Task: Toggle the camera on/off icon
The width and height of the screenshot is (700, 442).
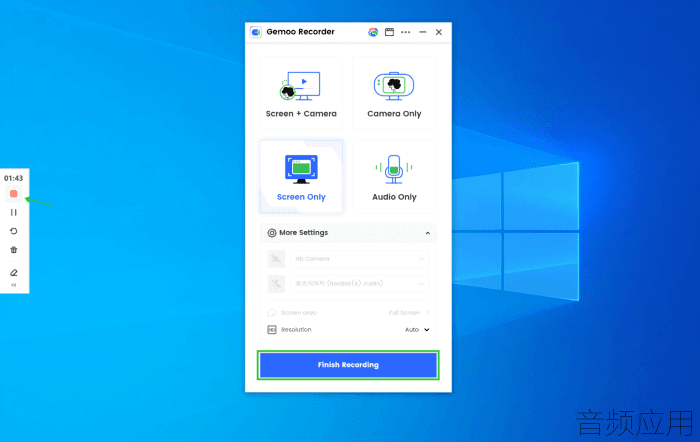Action: 276,259
